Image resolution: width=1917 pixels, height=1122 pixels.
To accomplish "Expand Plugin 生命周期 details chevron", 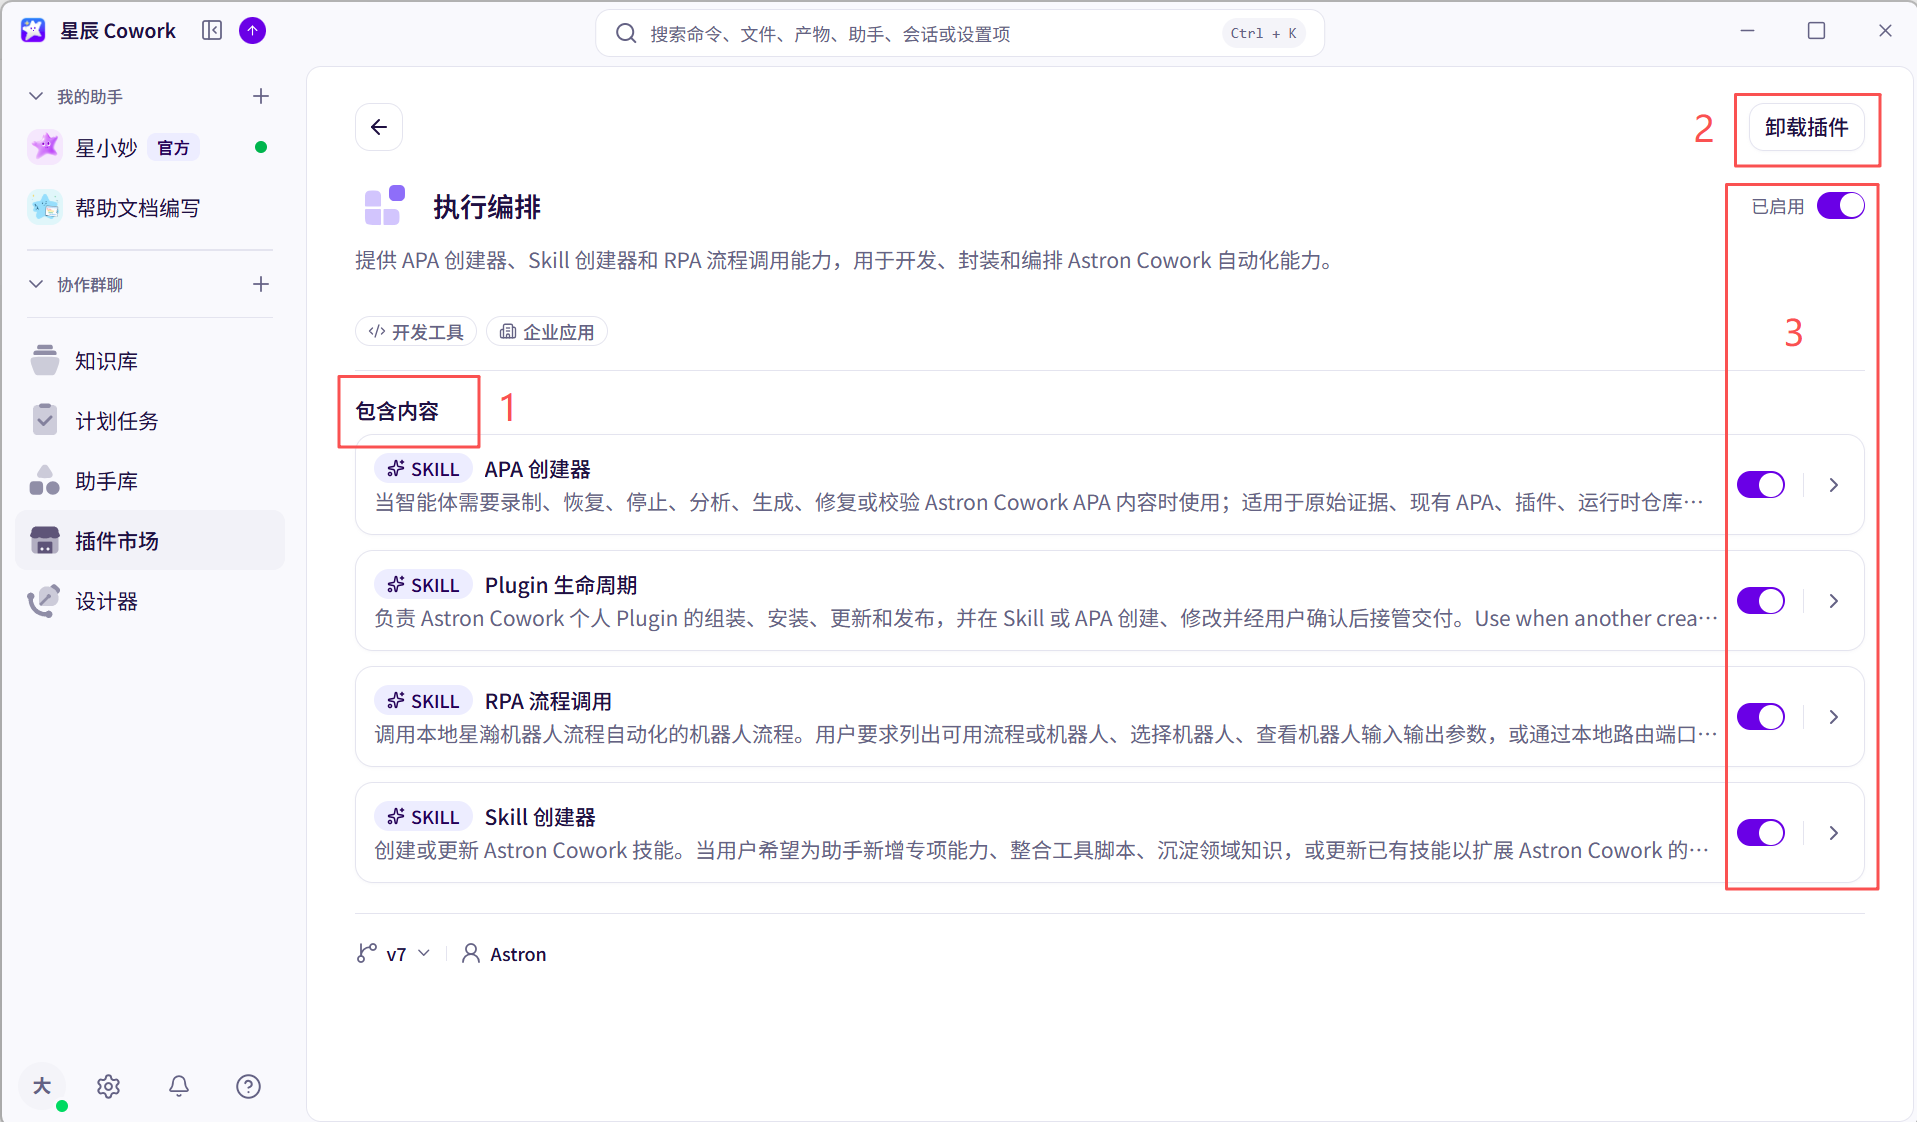I will point(1834,601).
